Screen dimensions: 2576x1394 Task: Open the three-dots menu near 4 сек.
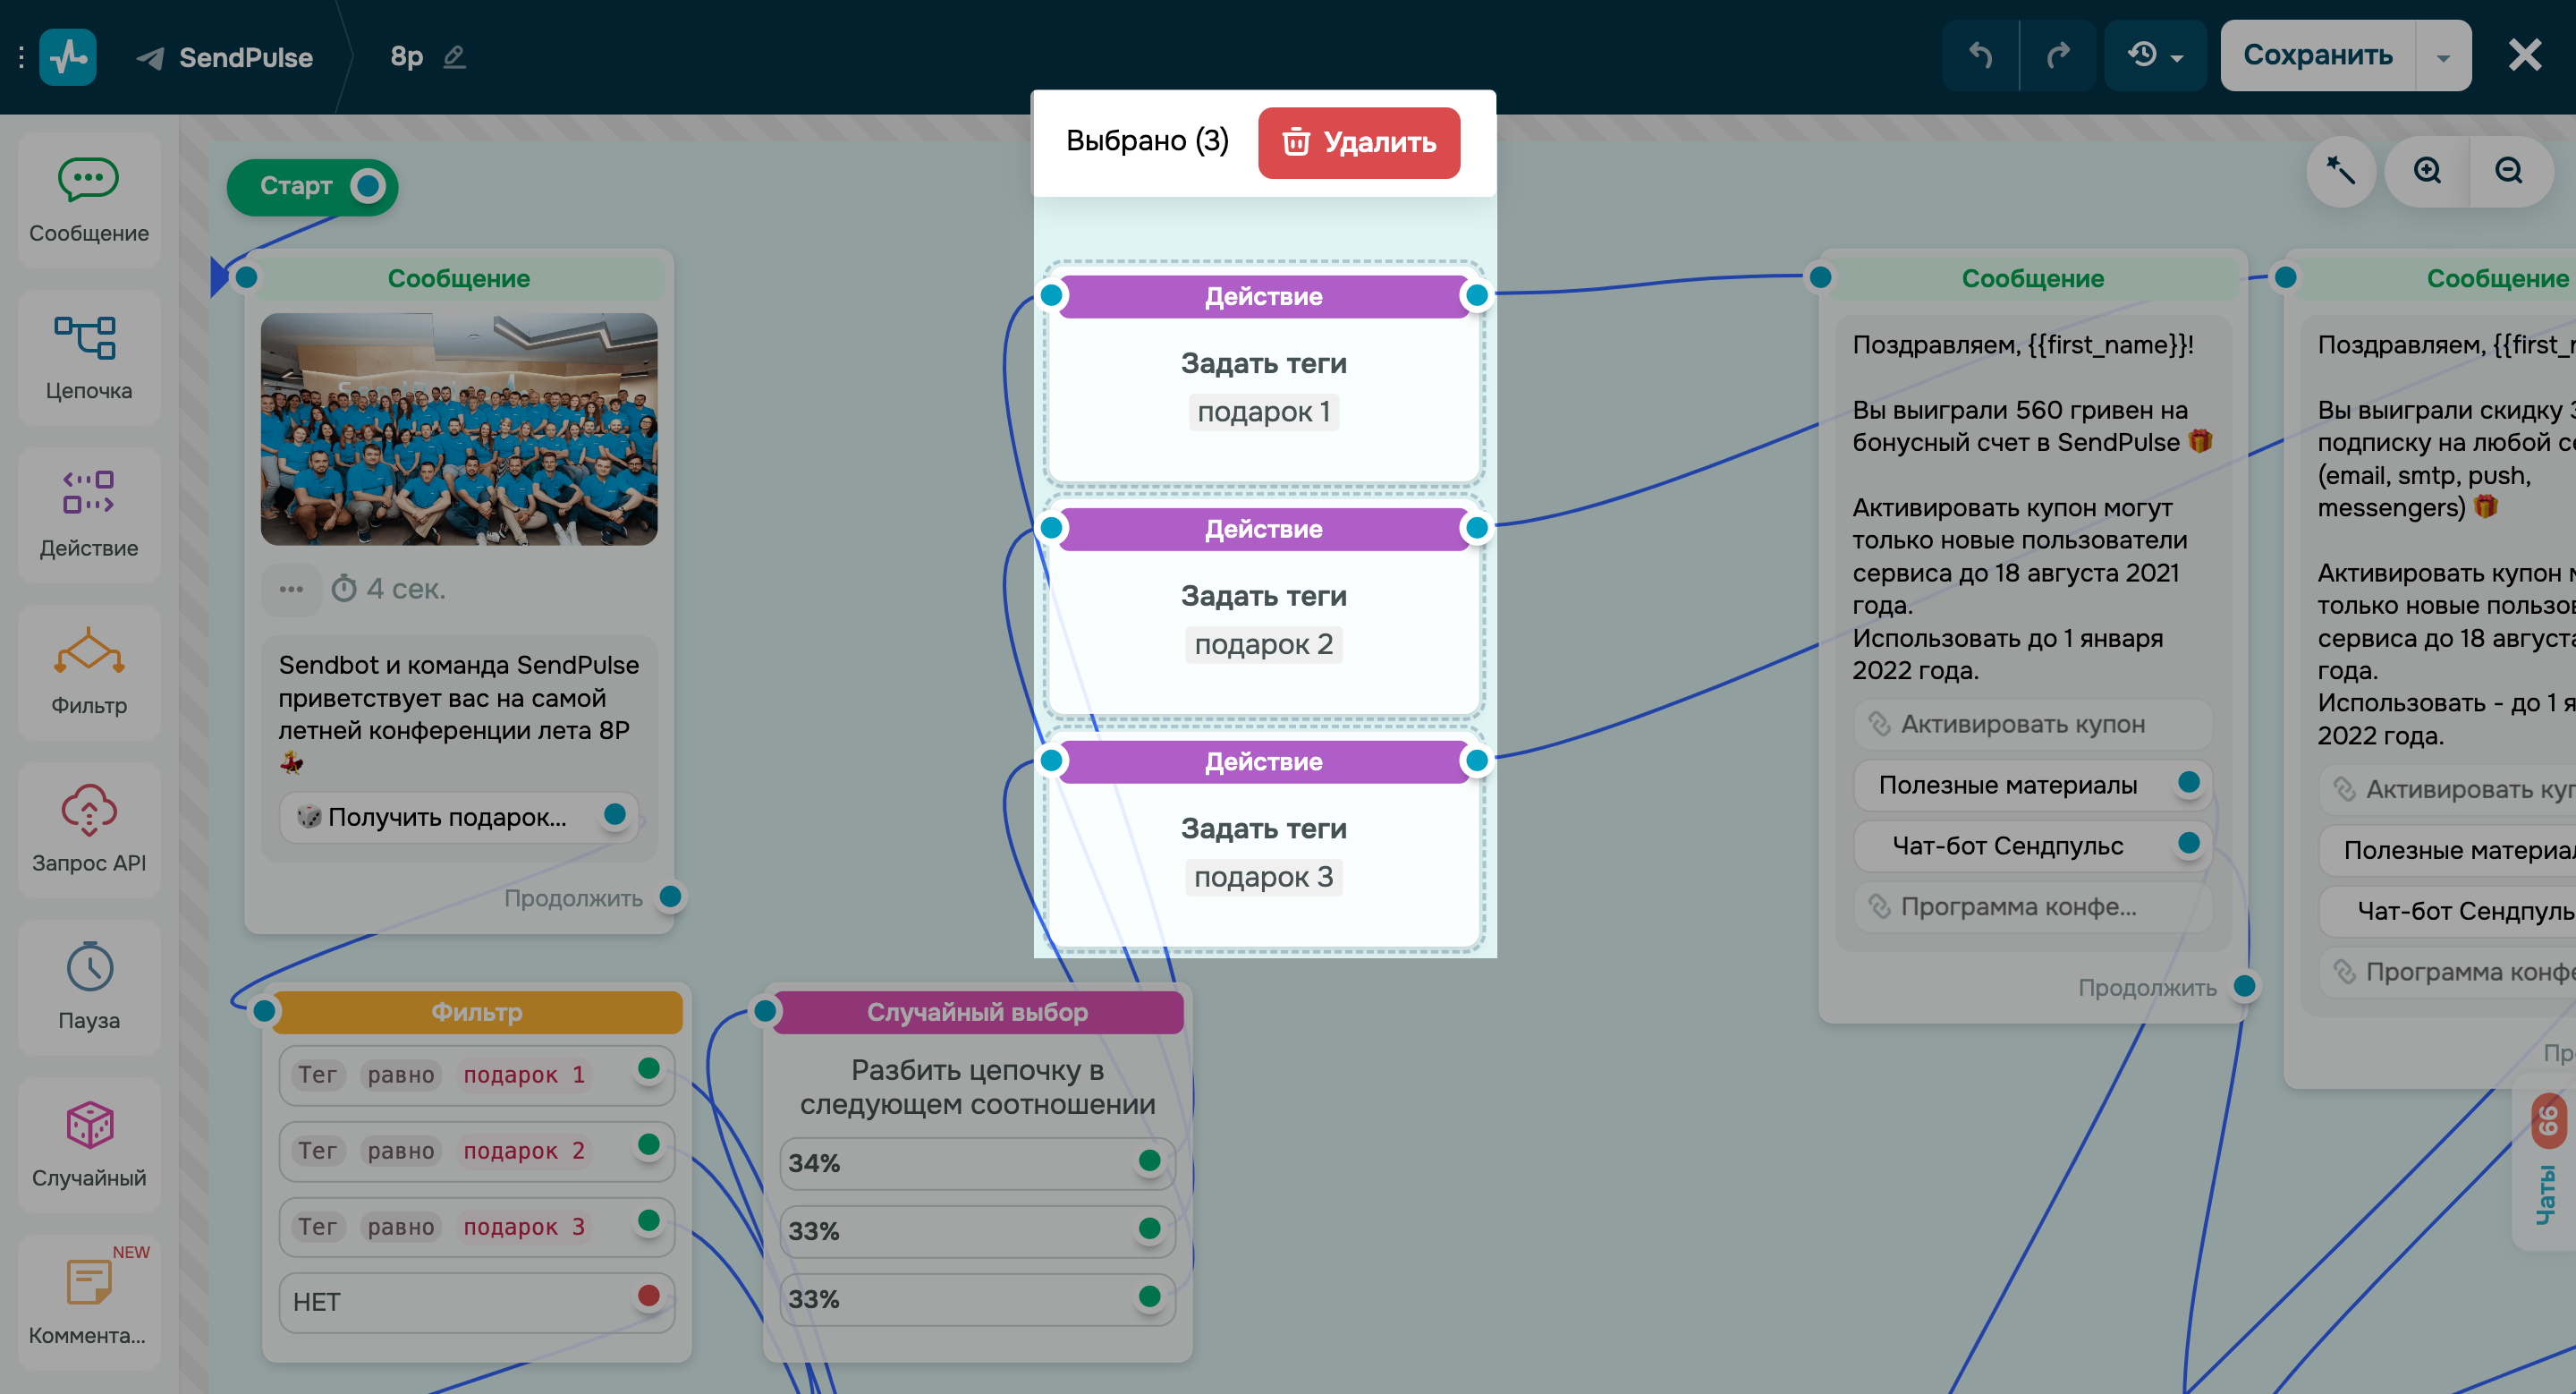pyautogui.click(x=291, y=589)
